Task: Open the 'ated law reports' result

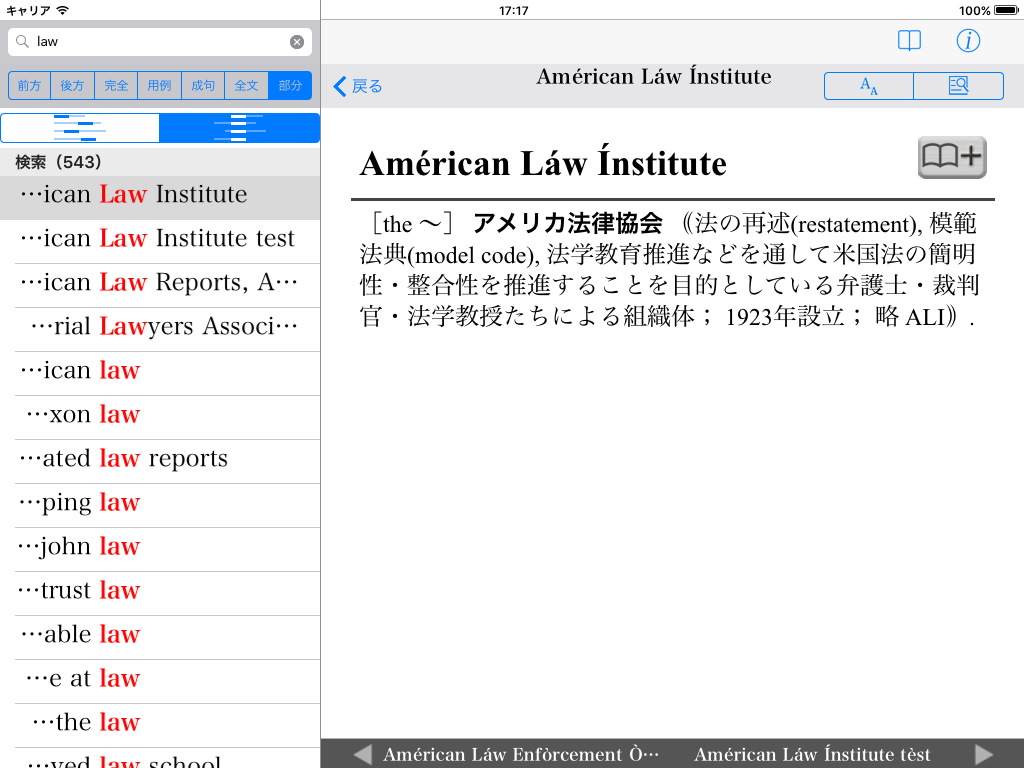Action: 160,459
